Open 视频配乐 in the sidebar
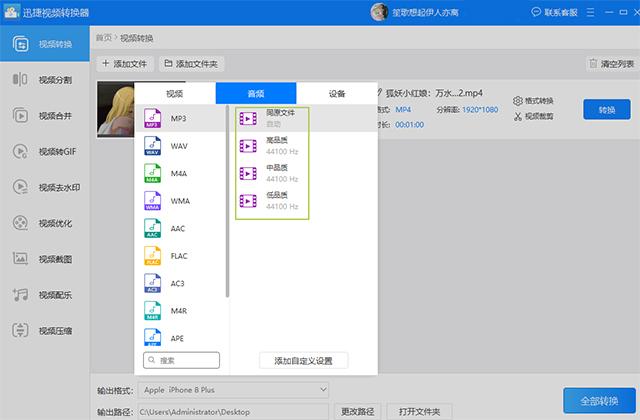The image size is (640, 420). coord(44,295)
